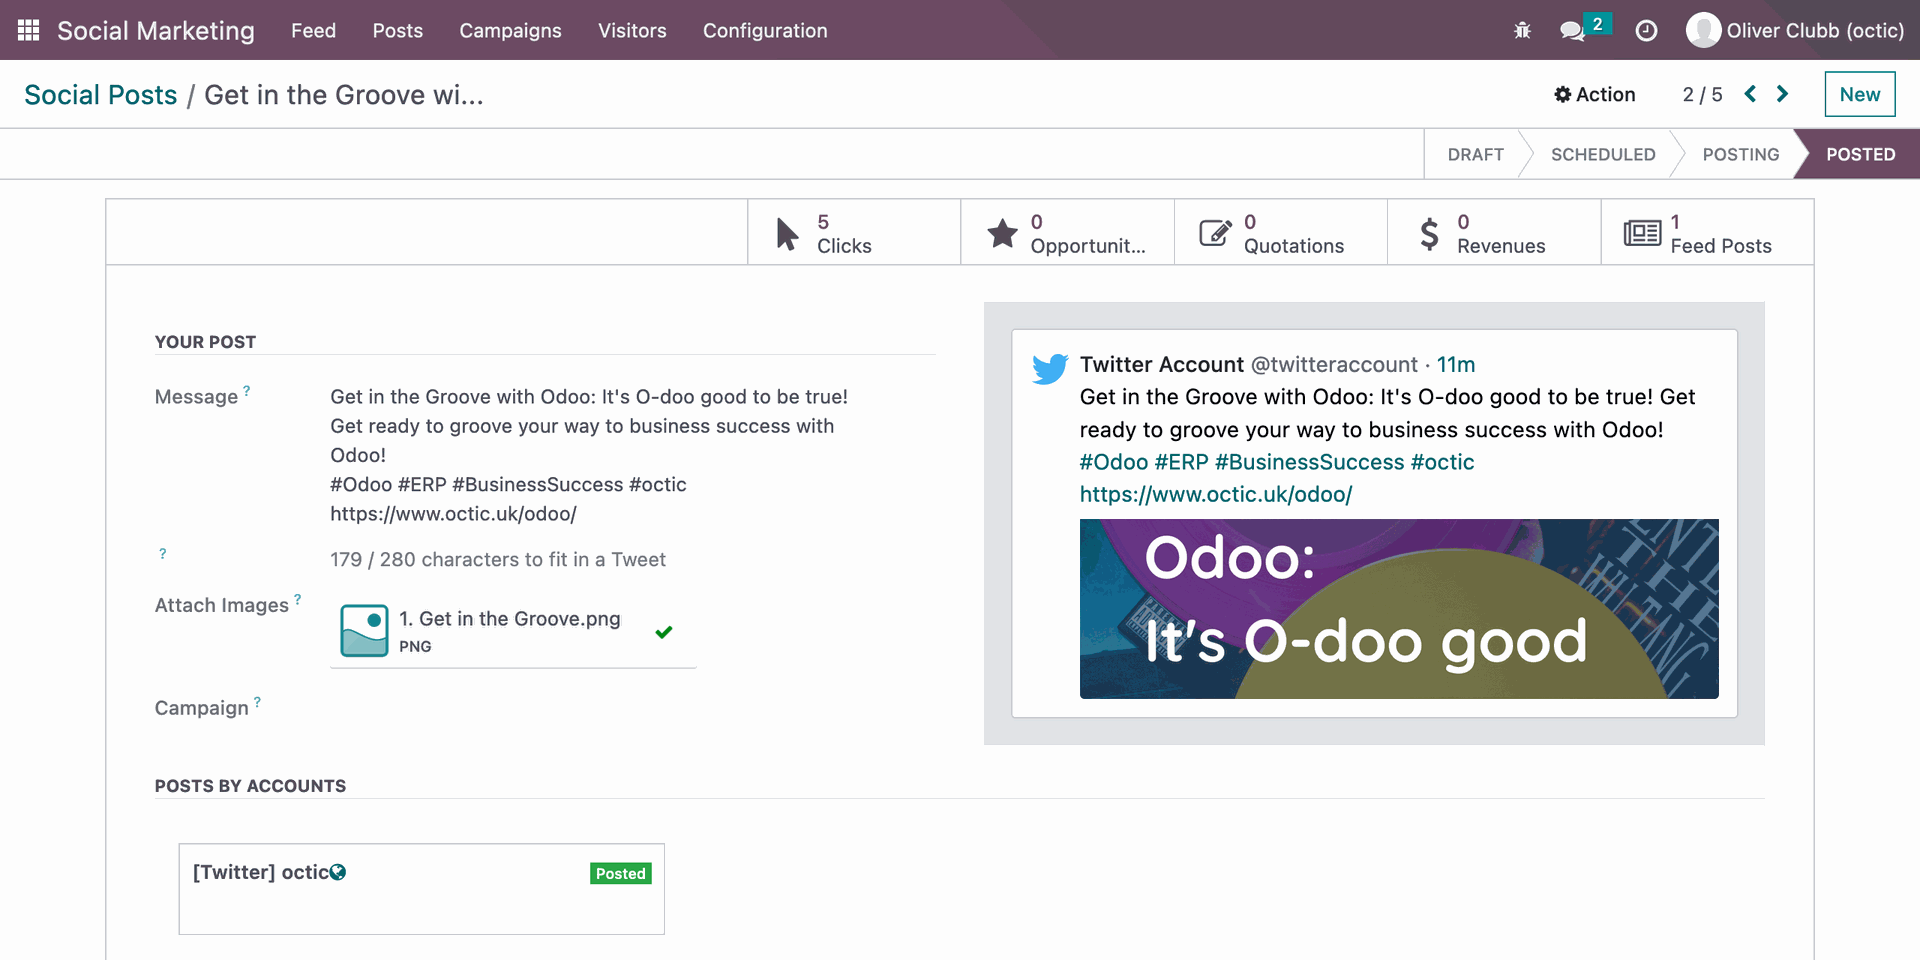Image resolution: width=1920 pixels, height=960 pixels.
Task: Click the tweet preview image
Action: (1399, 609)
